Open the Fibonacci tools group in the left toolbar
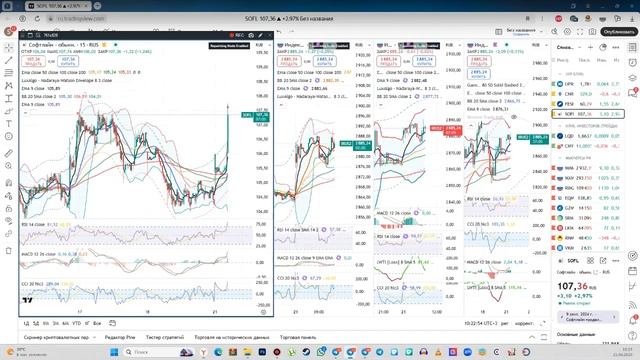 click(9, 73)
